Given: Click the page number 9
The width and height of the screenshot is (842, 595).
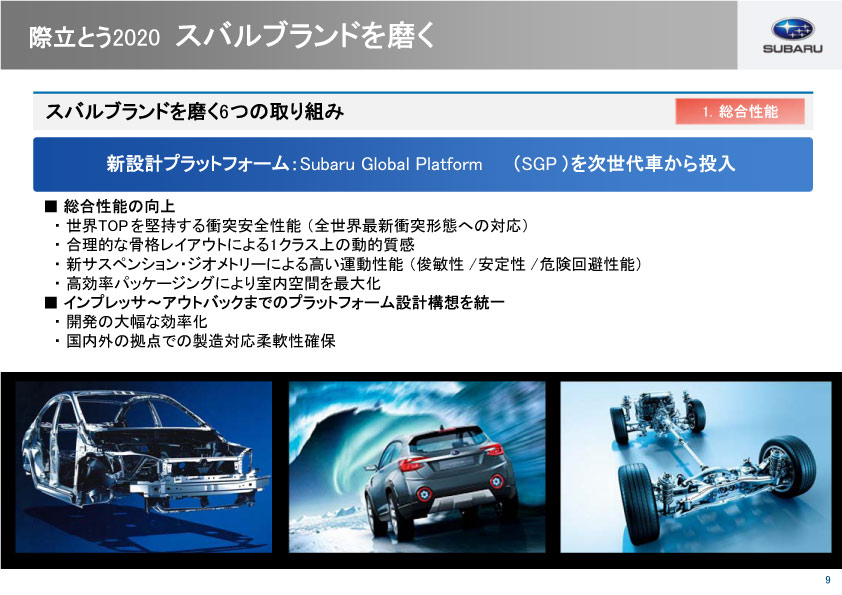Looking at the screenshot, I should pyautogui.click(x=828, y=580).
